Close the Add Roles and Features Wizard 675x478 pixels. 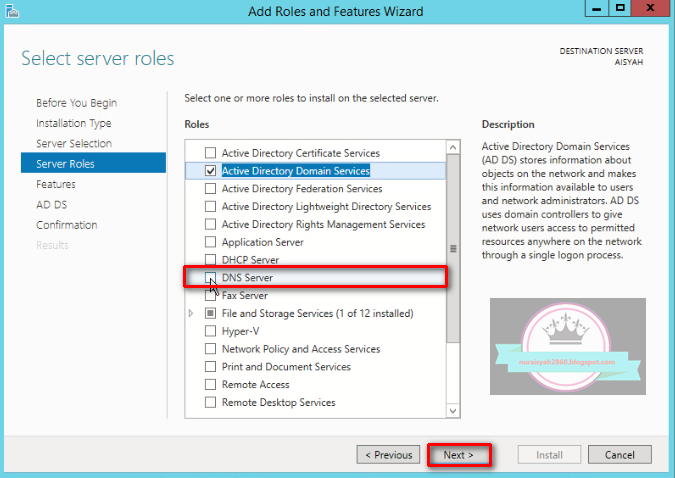650,8
